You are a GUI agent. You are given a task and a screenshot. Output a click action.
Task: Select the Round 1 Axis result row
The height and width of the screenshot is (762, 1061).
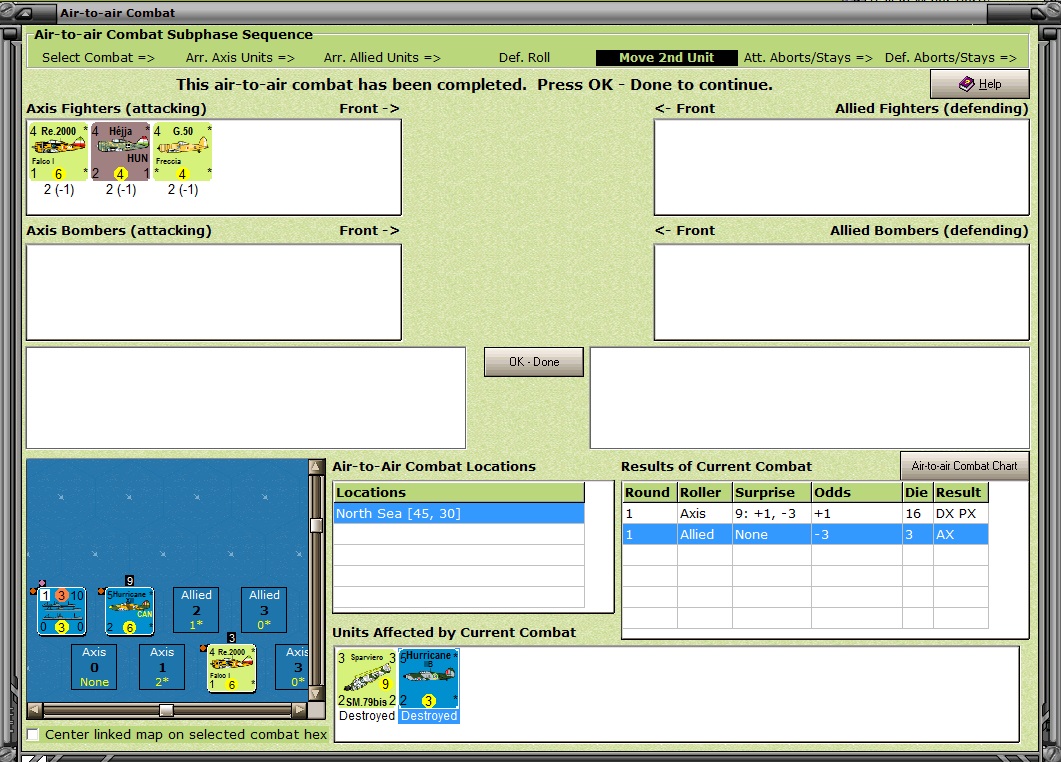(805, 514)
